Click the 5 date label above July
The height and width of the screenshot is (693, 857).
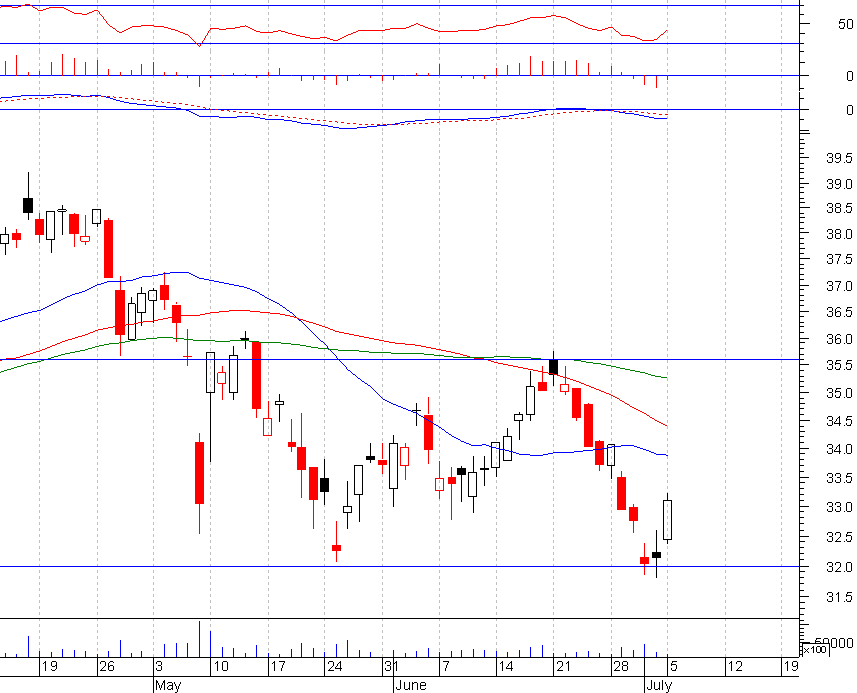[674, 667]
